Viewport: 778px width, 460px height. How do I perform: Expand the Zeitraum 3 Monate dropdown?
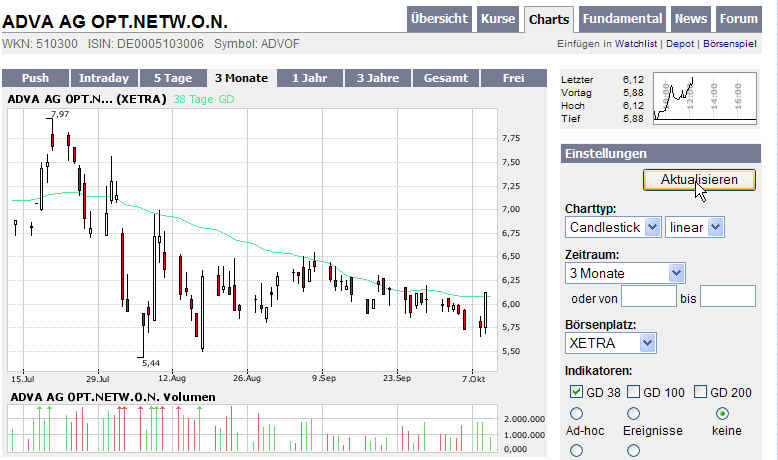(625, 272)
